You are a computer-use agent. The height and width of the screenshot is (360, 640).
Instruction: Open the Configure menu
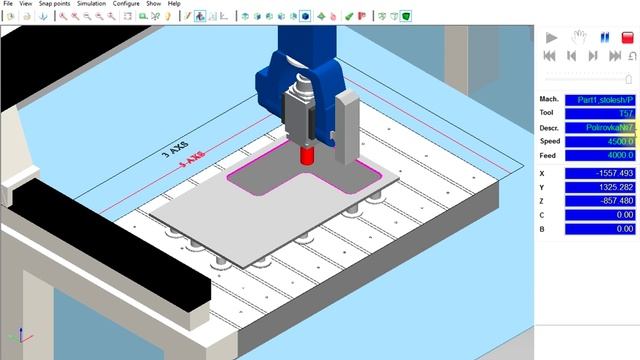(x=126, y=3)
